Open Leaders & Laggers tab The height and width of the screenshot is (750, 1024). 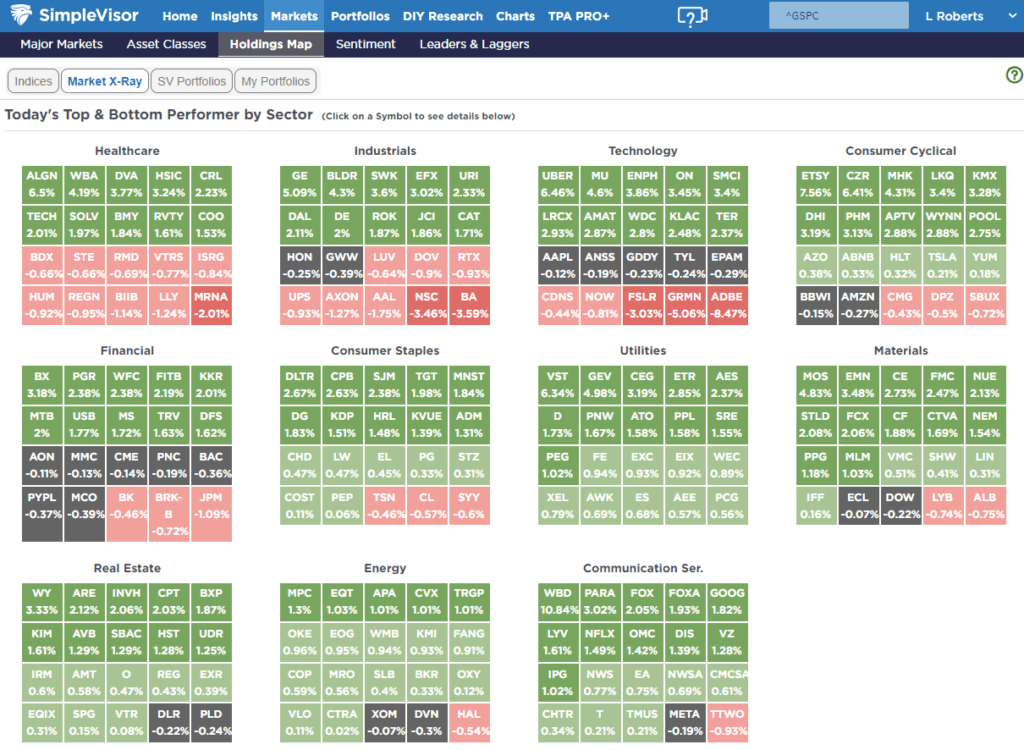pyautogui.click(x=474, y=44)
